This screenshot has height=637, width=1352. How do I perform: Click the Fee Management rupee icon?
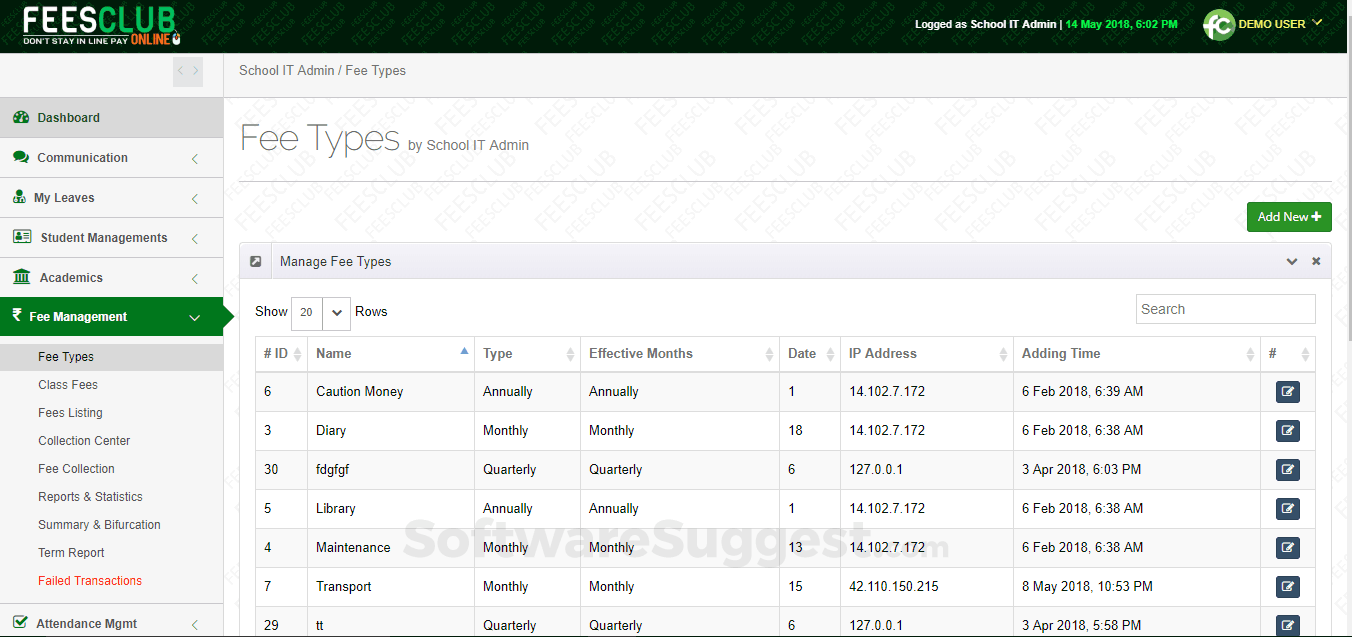pyautogui.click(x=17, y=316)
